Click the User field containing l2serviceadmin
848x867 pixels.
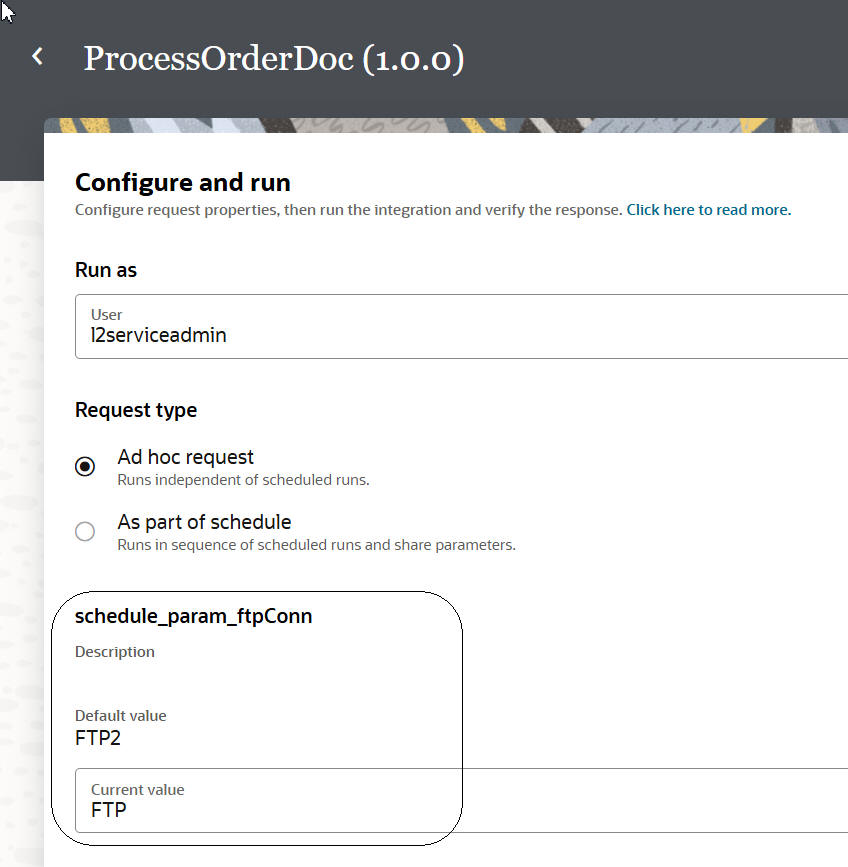pos(460,326)
